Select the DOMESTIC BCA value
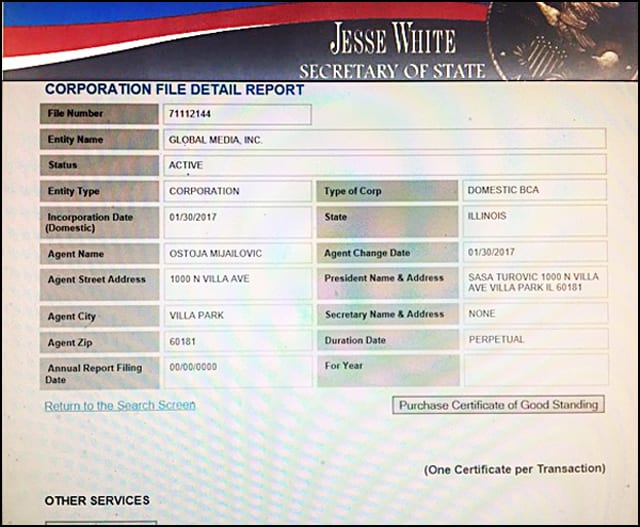The width and height of the screenshot is (640, 527). [x=535, y=190]
